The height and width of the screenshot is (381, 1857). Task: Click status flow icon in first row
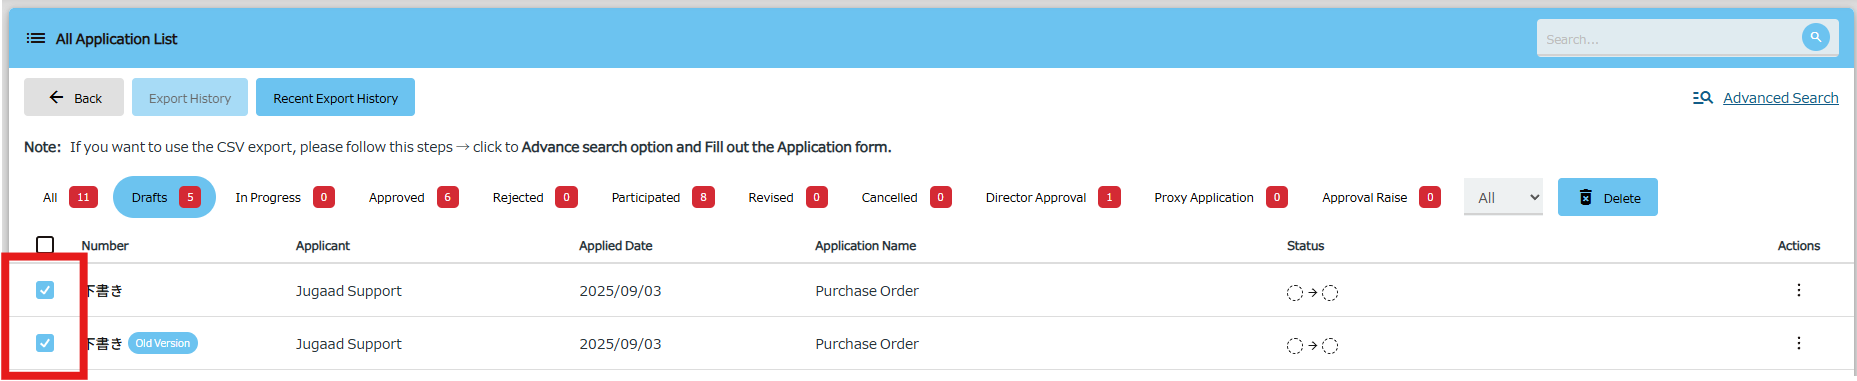[1312, 293]
